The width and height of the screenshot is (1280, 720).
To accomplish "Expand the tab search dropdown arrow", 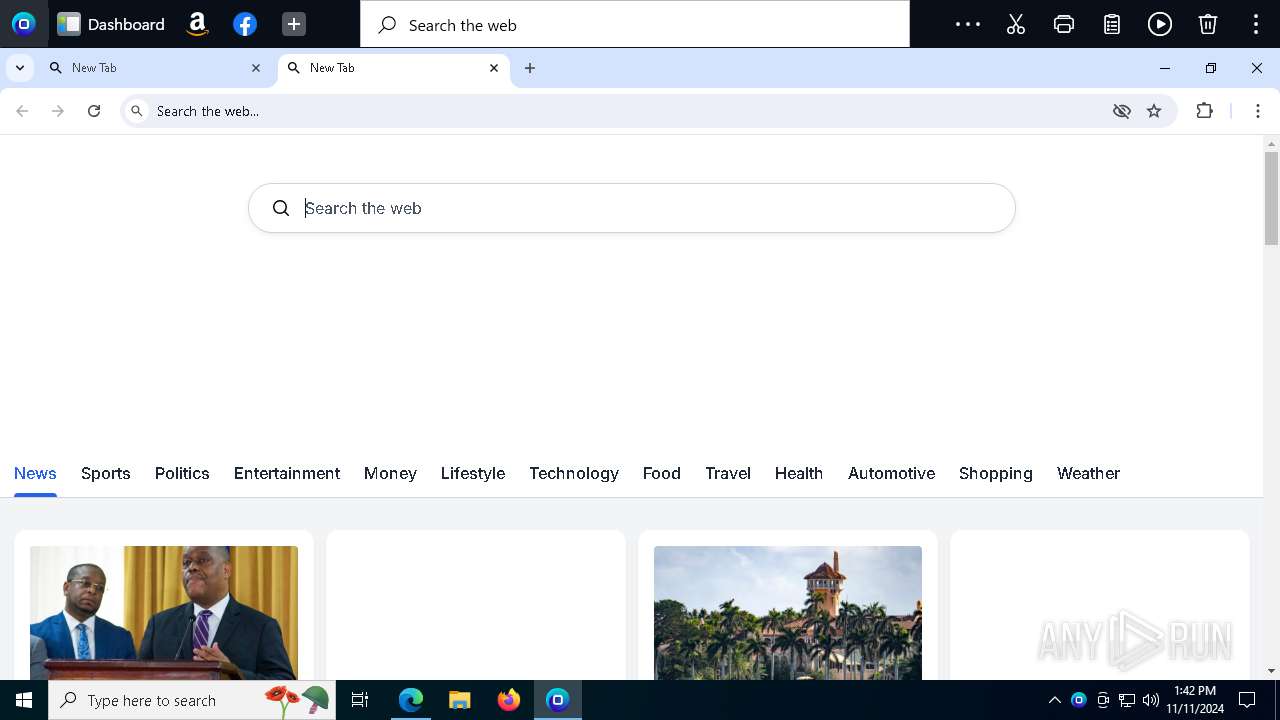I will [x=20, y=68].
